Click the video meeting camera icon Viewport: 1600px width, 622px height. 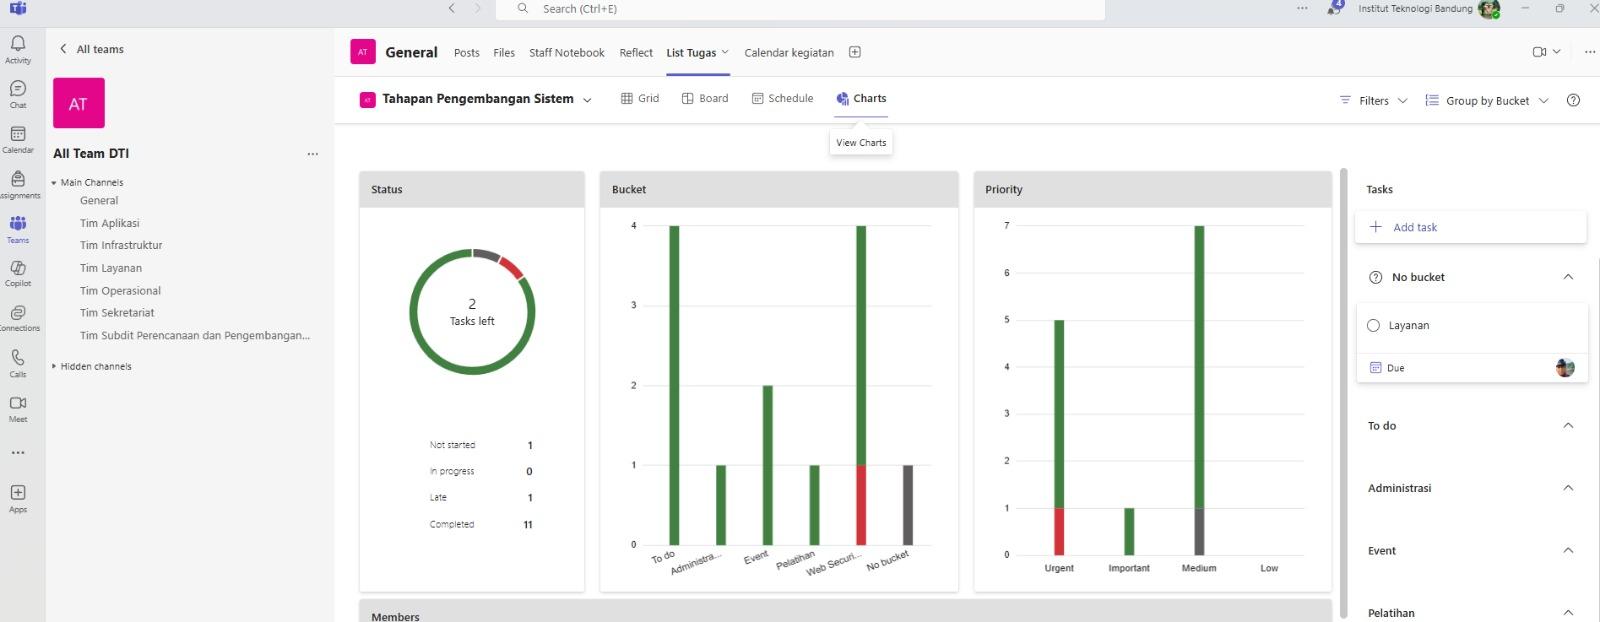[1539, 52]
